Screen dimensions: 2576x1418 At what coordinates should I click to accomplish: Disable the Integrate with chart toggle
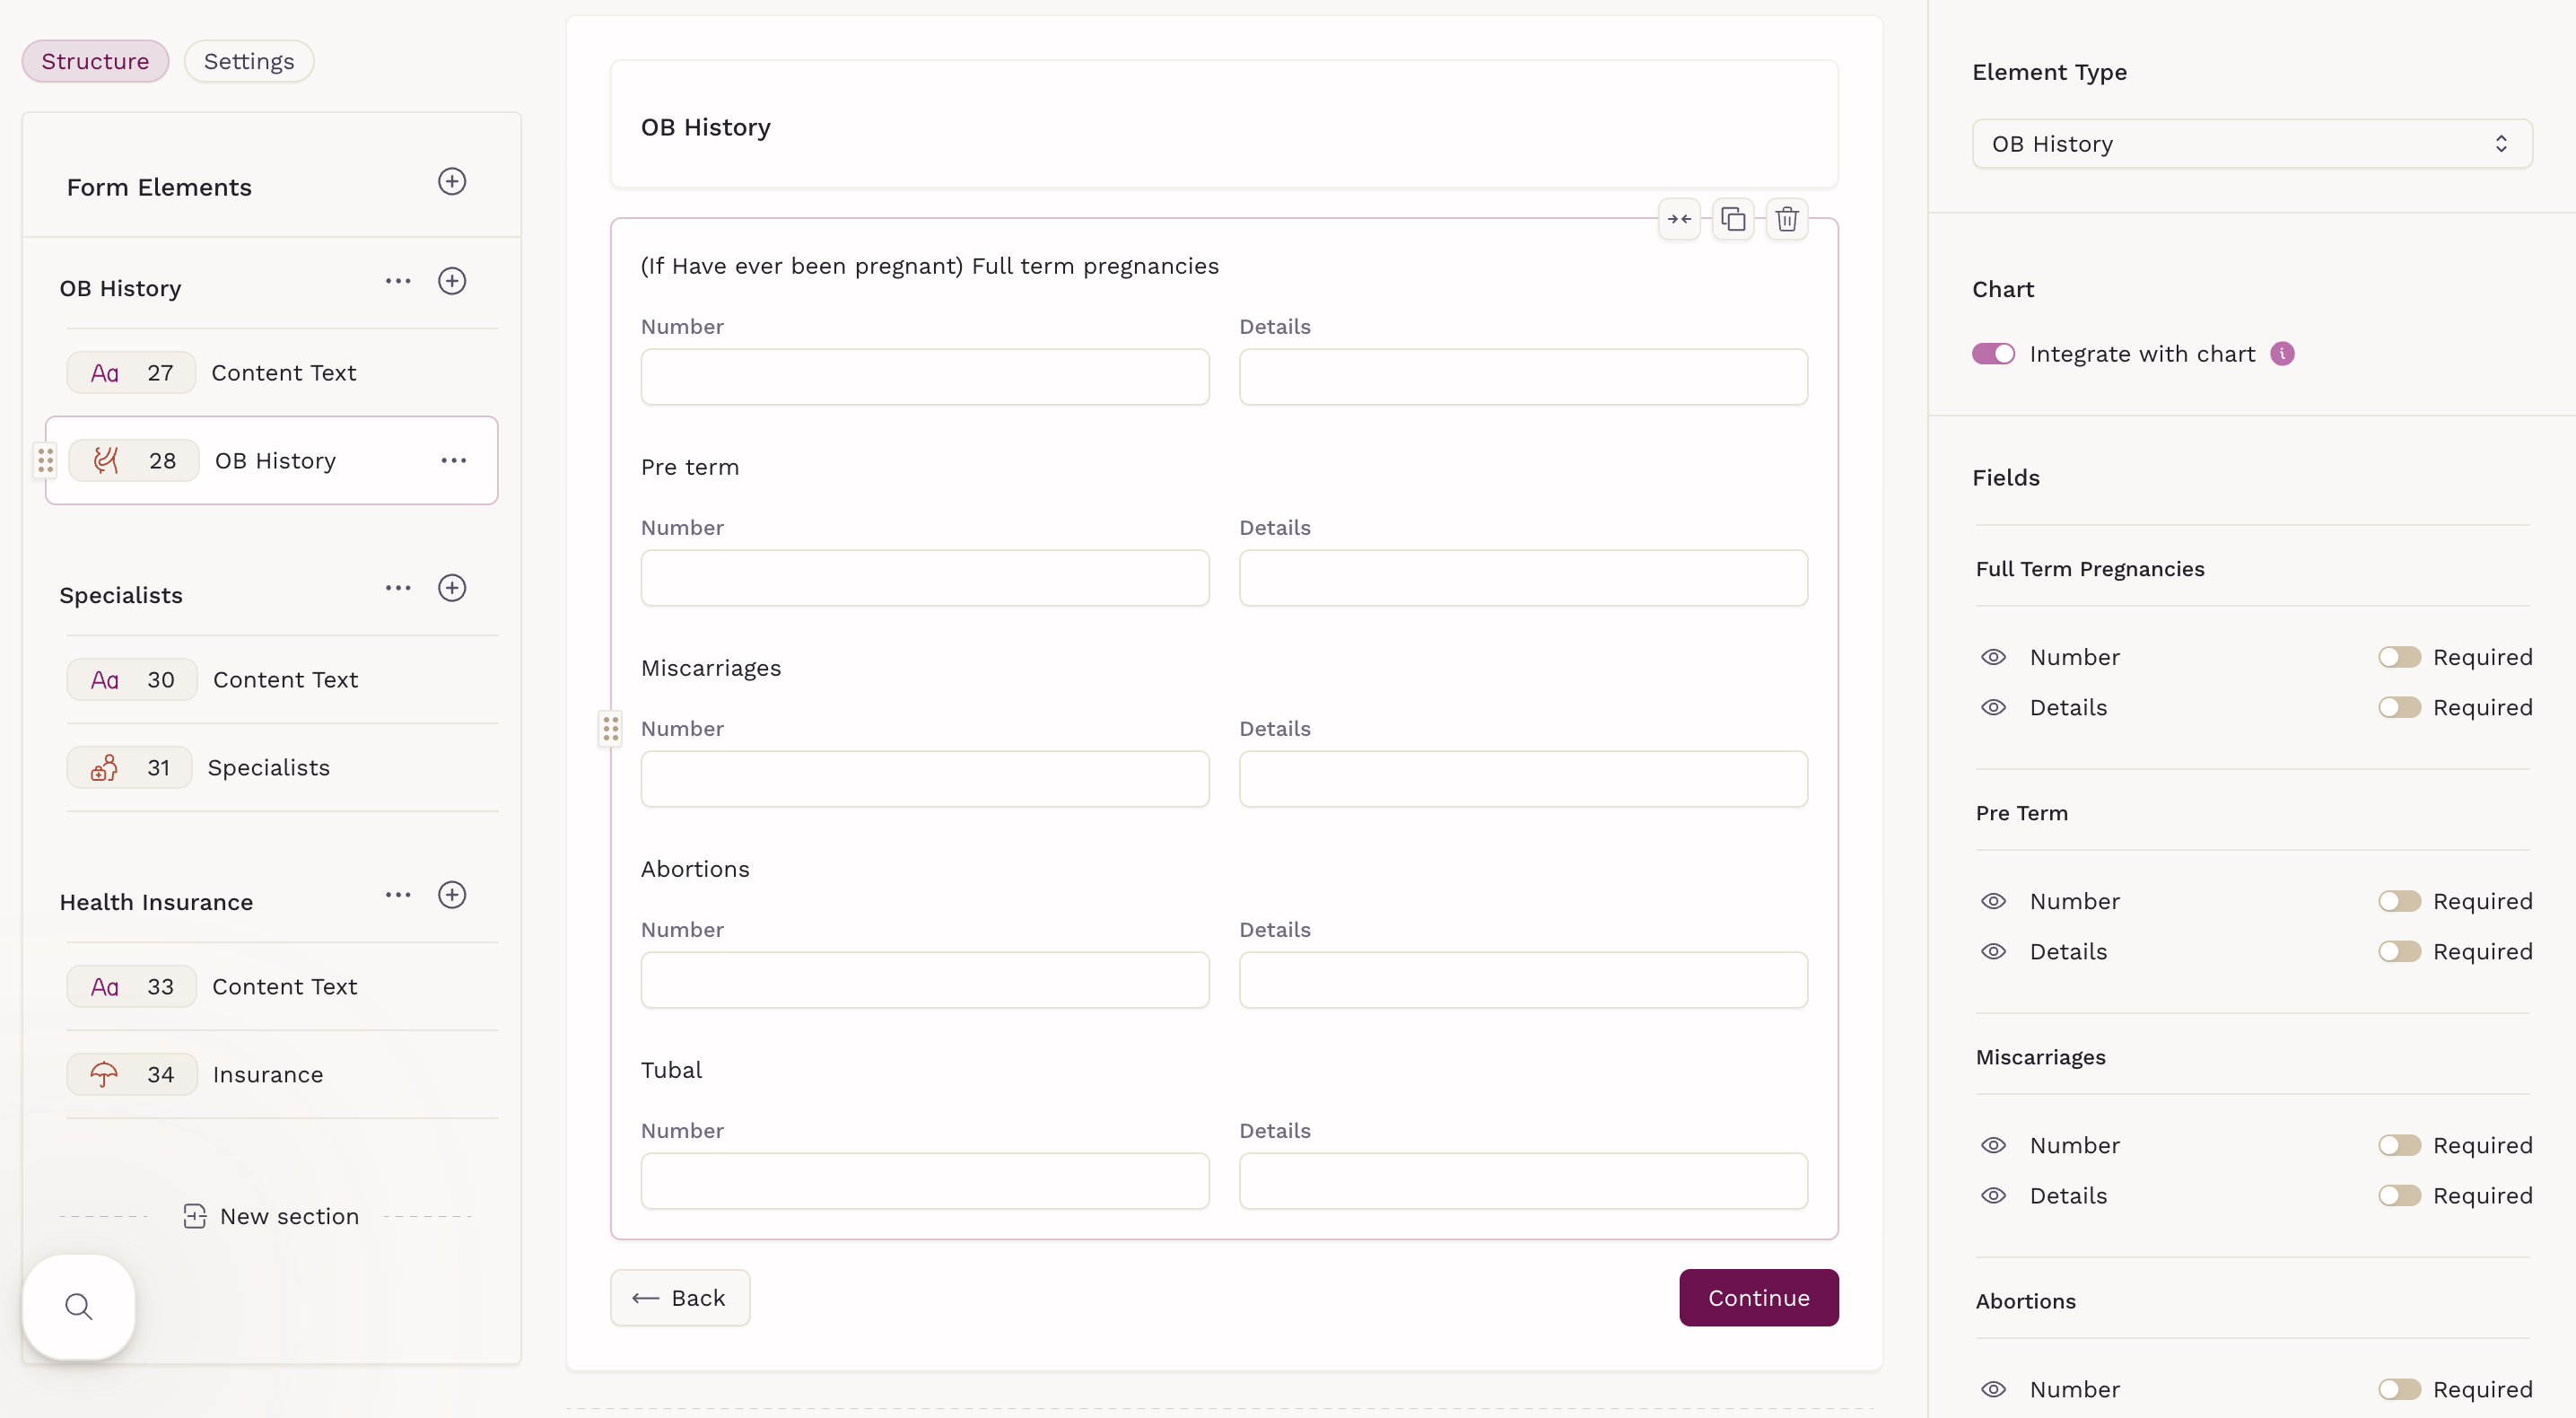coord(1993,354)
